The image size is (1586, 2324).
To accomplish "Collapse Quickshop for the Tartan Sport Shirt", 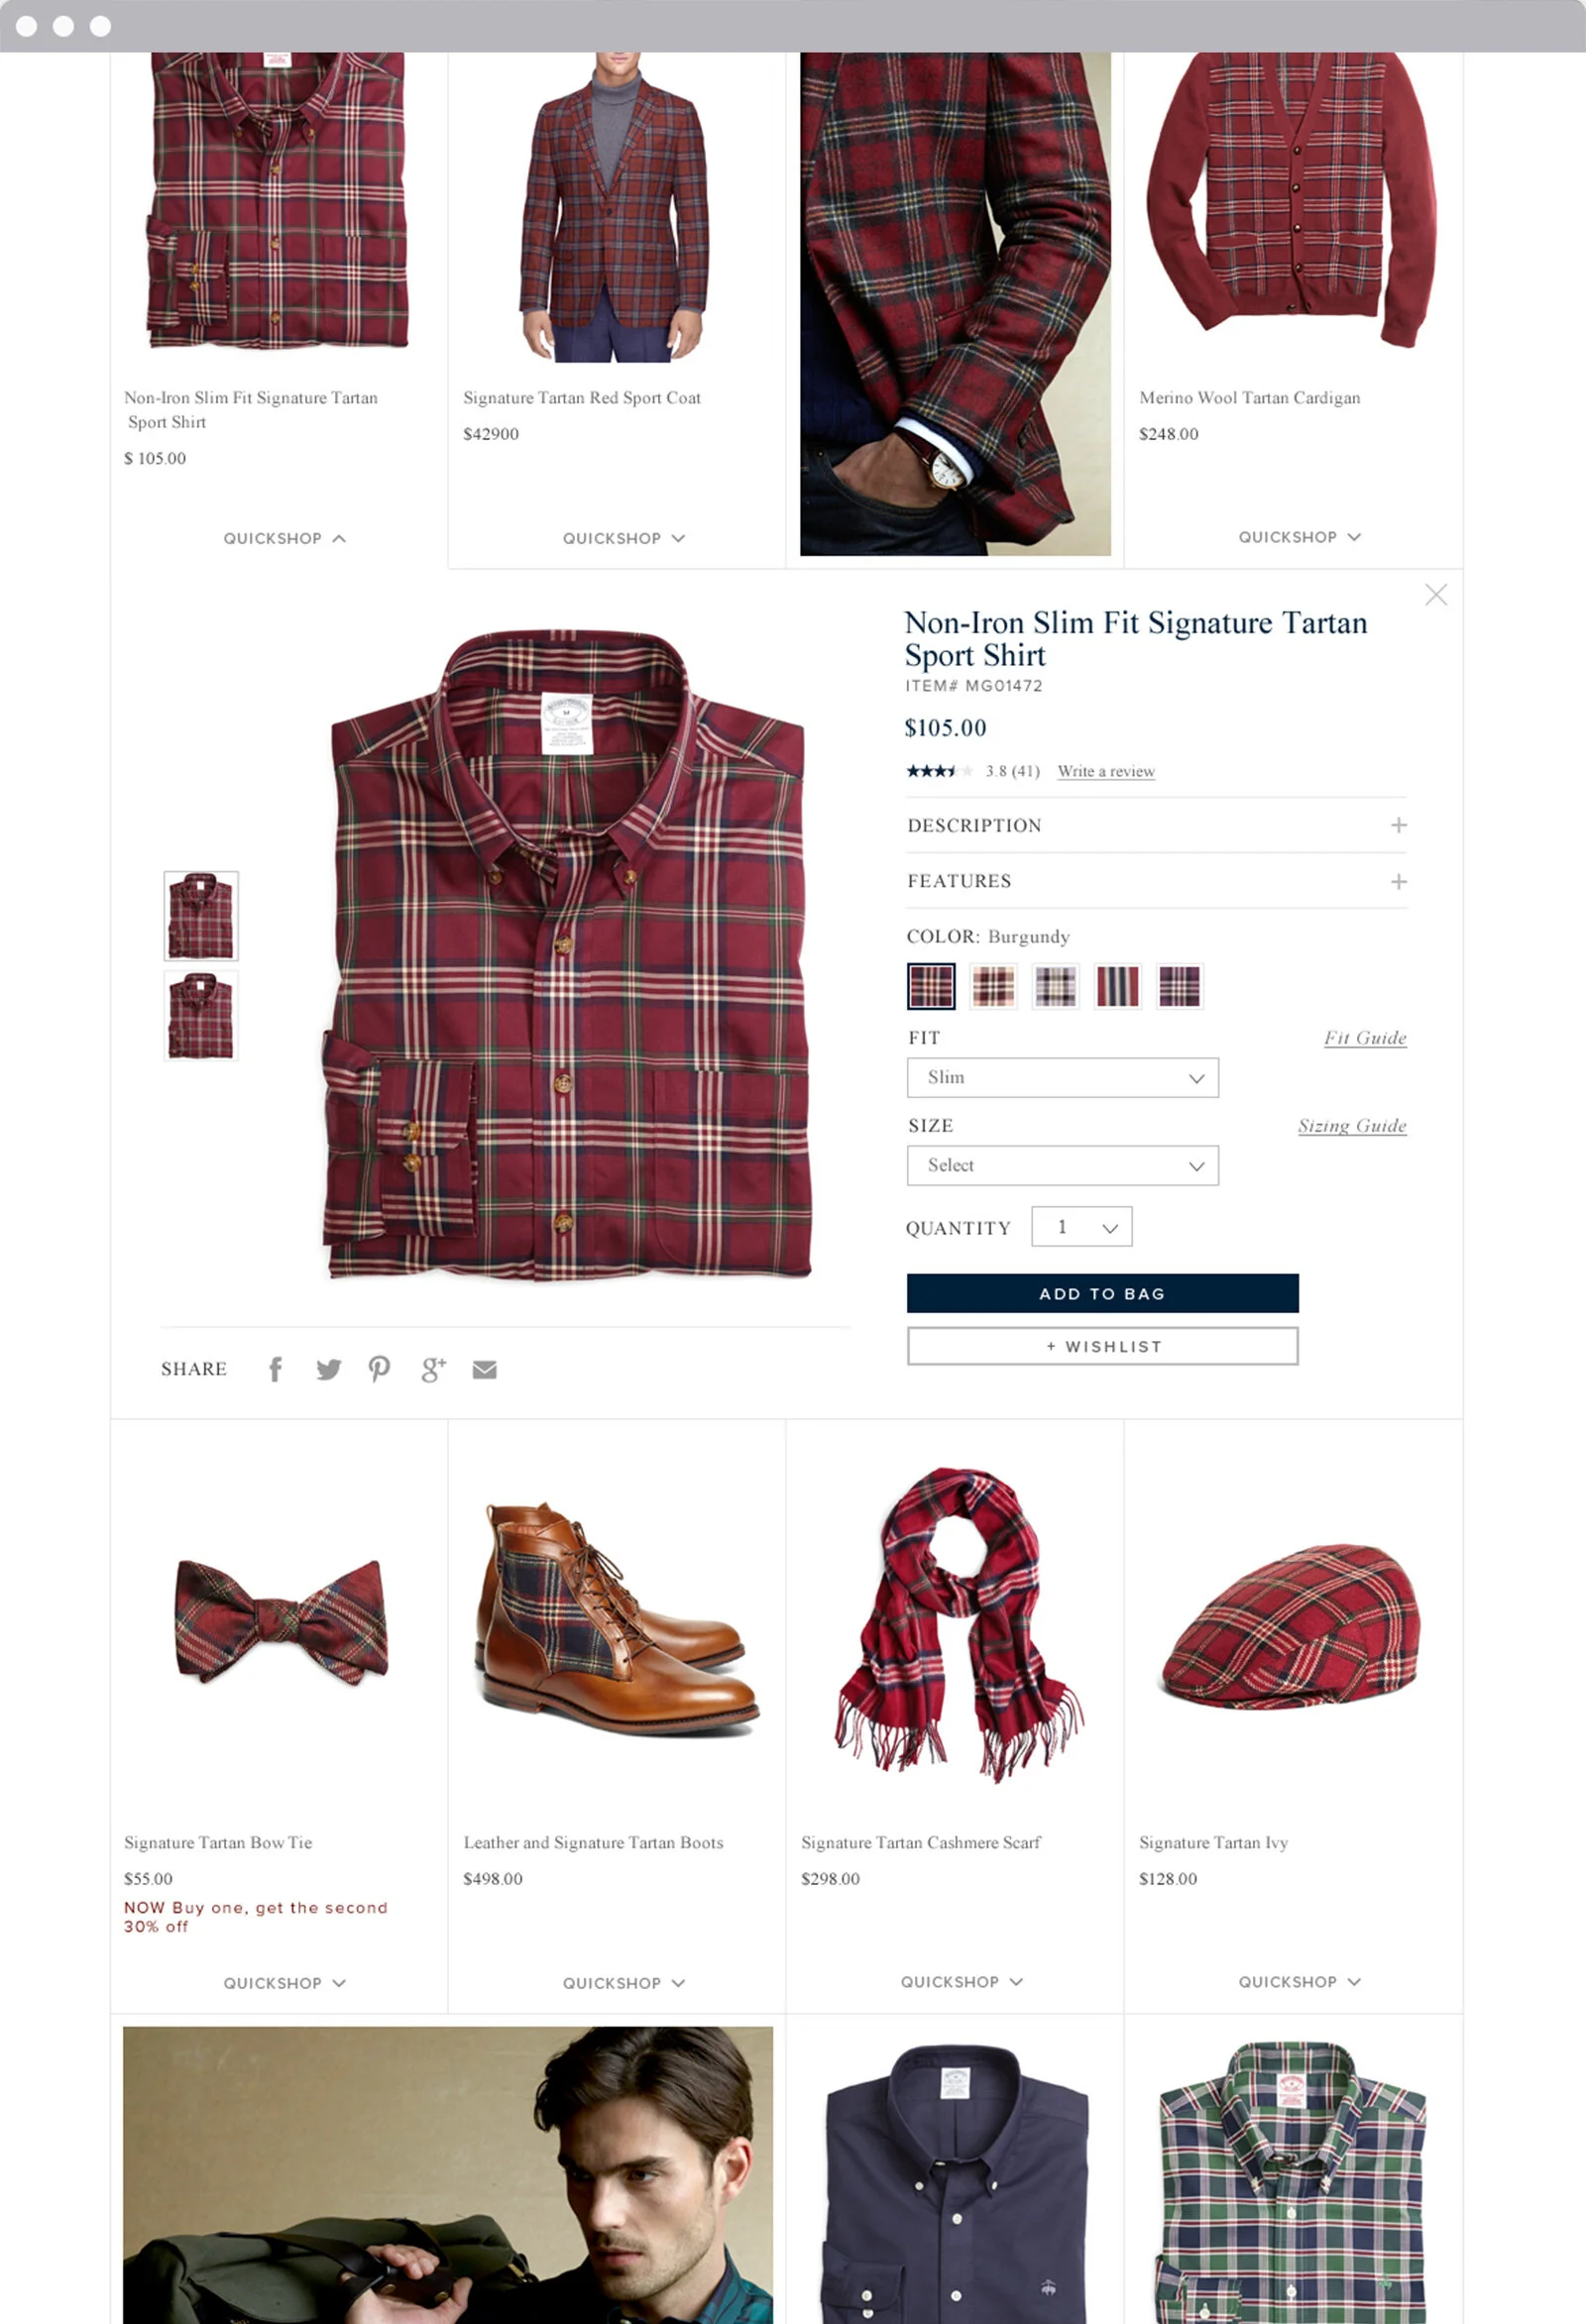I will click(285, 539).
